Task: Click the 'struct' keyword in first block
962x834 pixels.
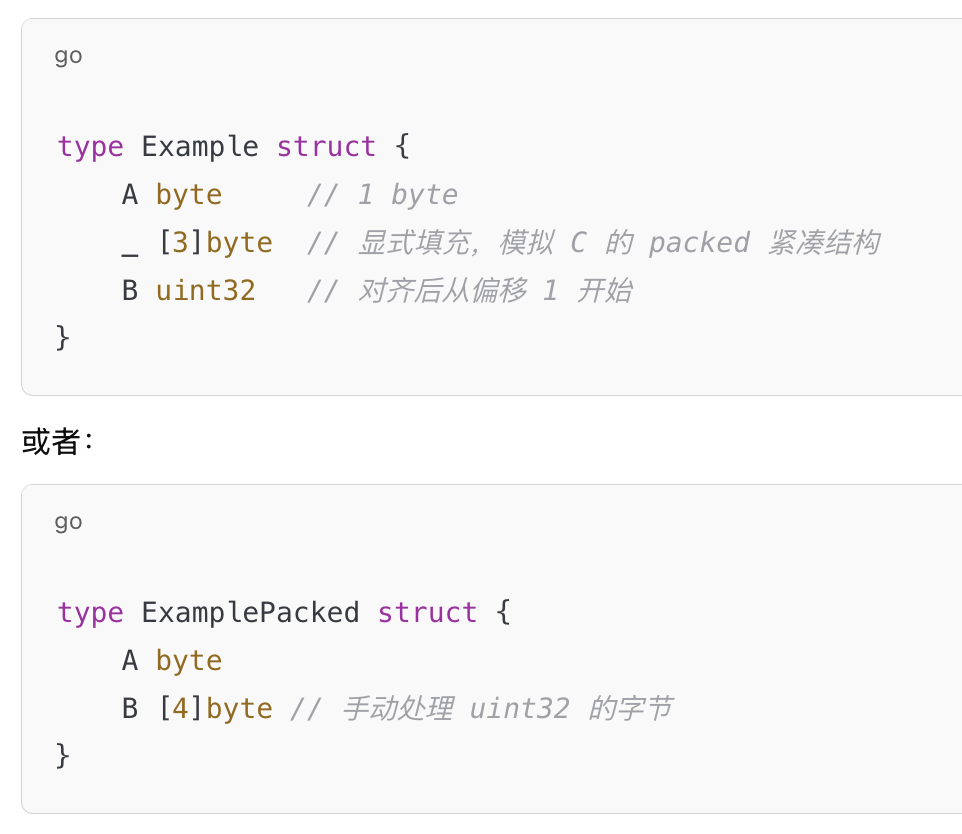Action: pos(326,147)
